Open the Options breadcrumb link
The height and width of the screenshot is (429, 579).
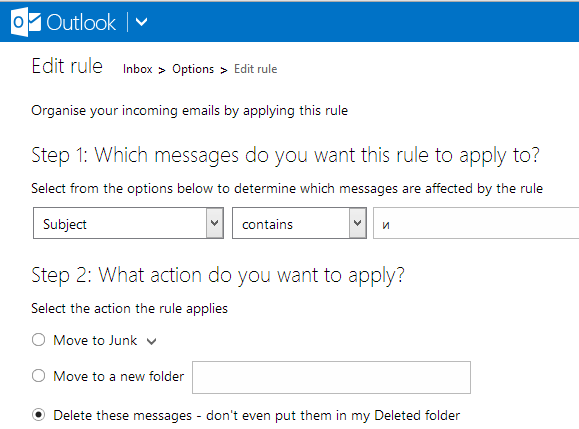[193, 69]
